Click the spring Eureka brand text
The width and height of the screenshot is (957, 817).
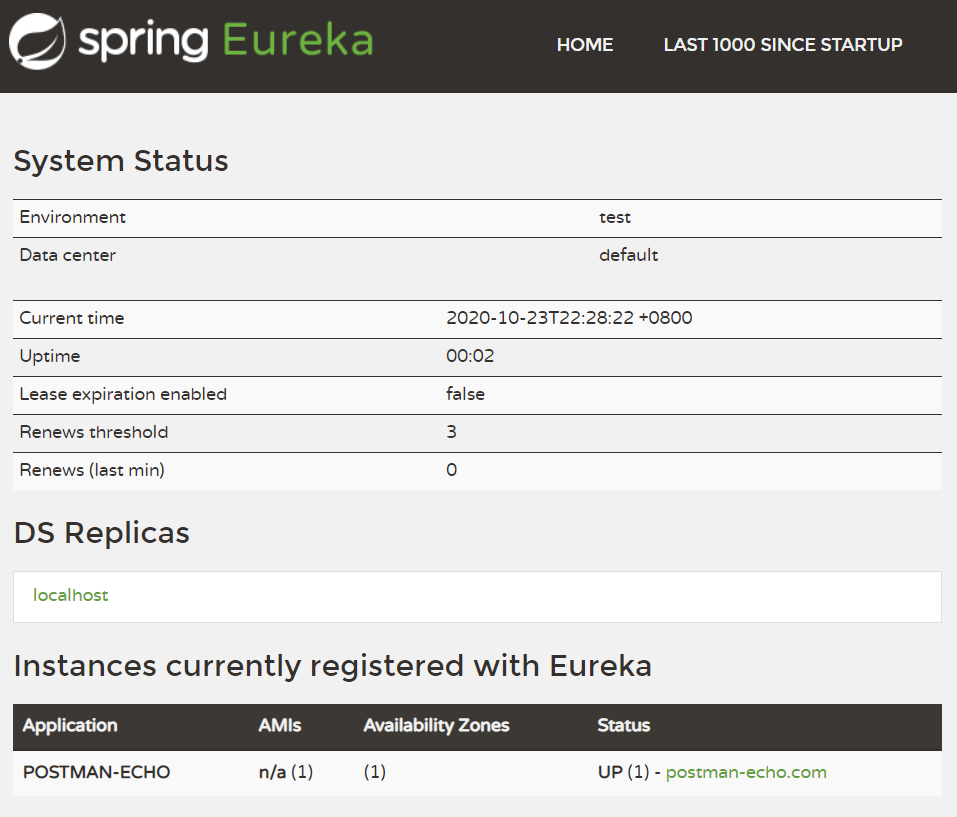[x=226, y=41]
